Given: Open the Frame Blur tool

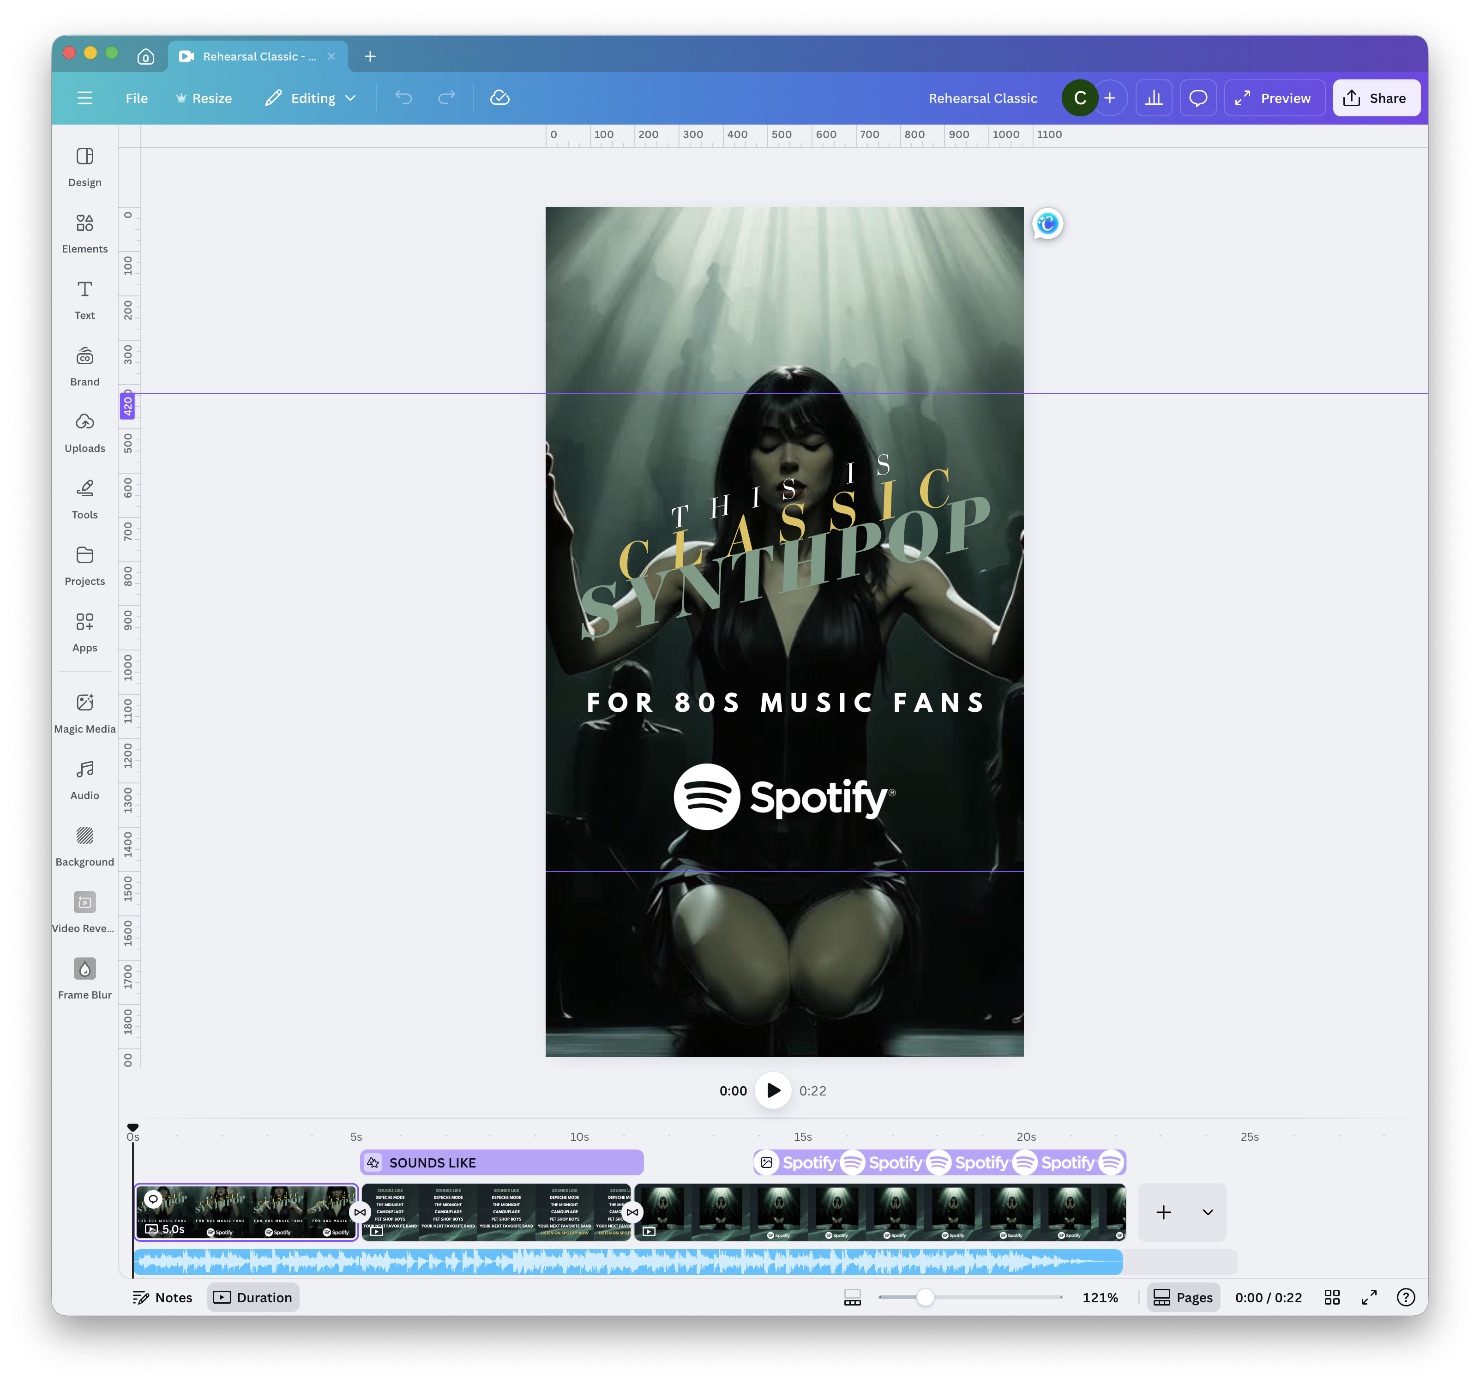Looking at the screenshot, I should coord(84,978).
